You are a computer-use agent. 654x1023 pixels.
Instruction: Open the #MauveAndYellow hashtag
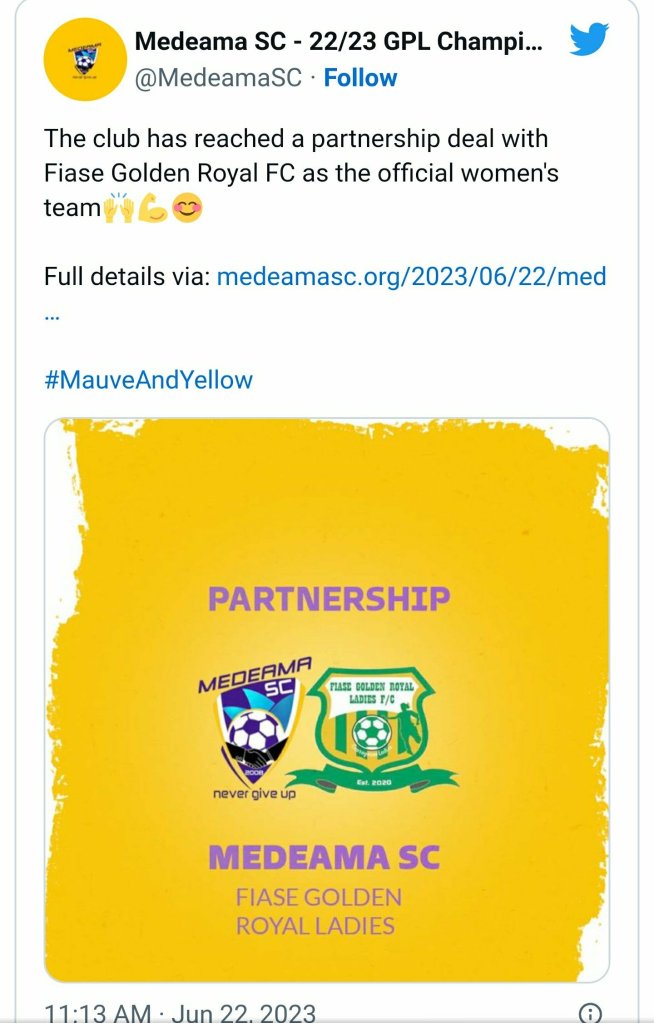[148, 380]
